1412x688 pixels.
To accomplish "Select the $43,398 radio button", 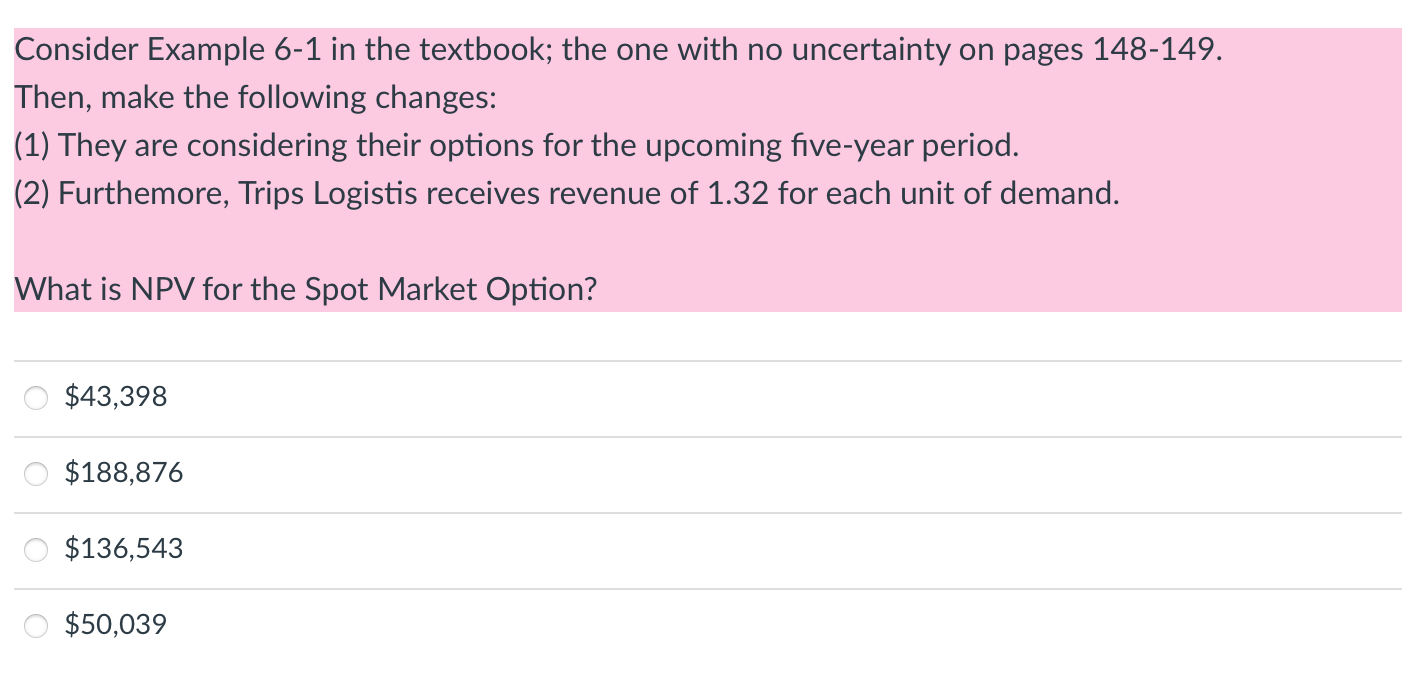I will tap(36, 397).
